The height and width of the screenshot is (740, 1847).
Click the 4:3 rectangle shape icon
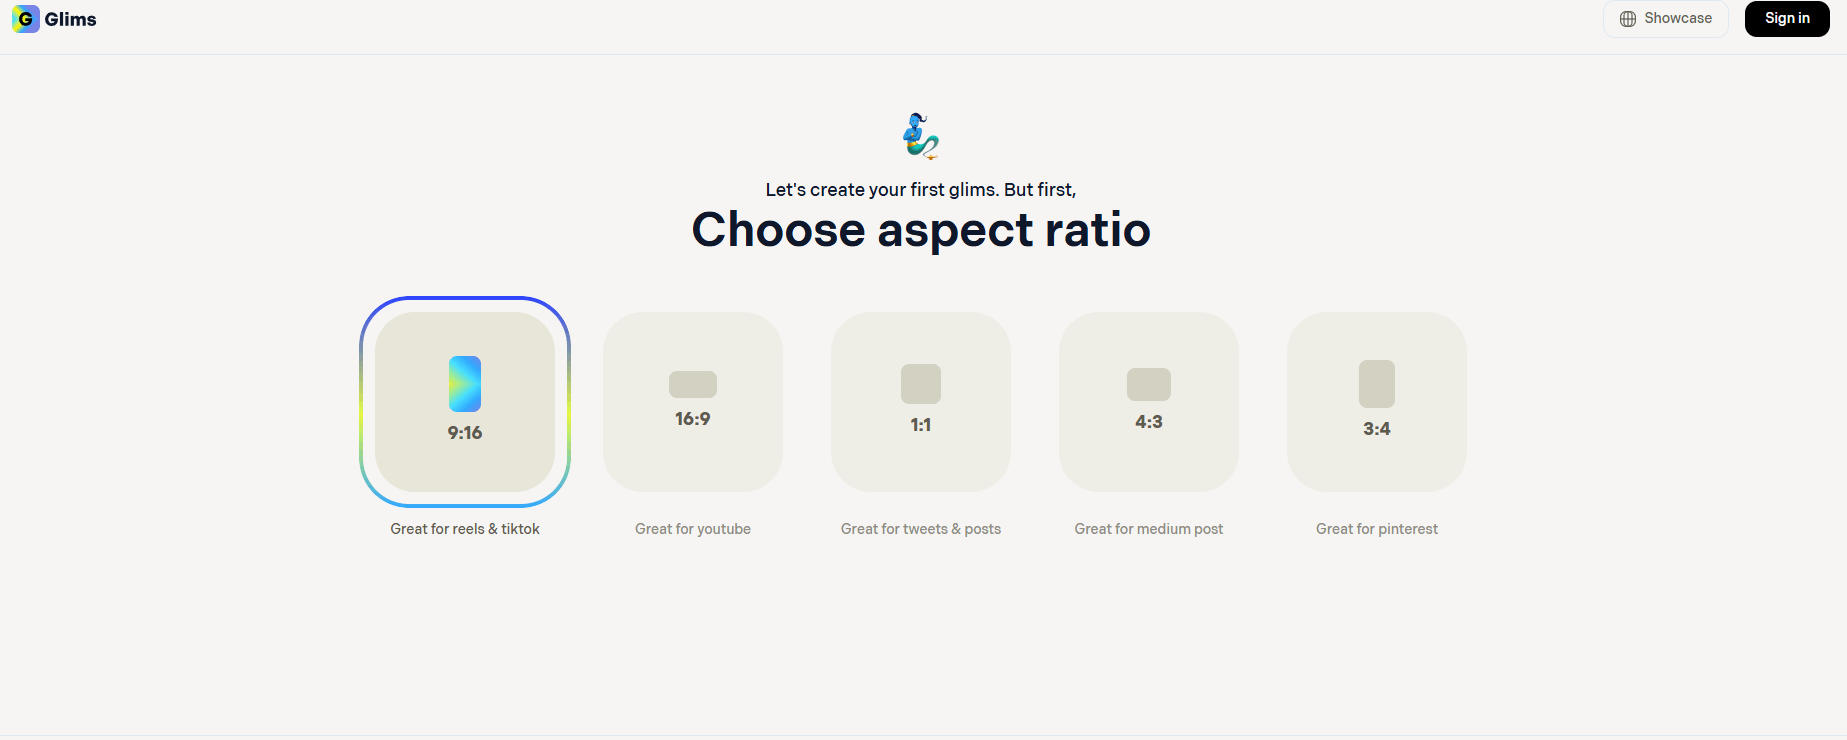1149,384
